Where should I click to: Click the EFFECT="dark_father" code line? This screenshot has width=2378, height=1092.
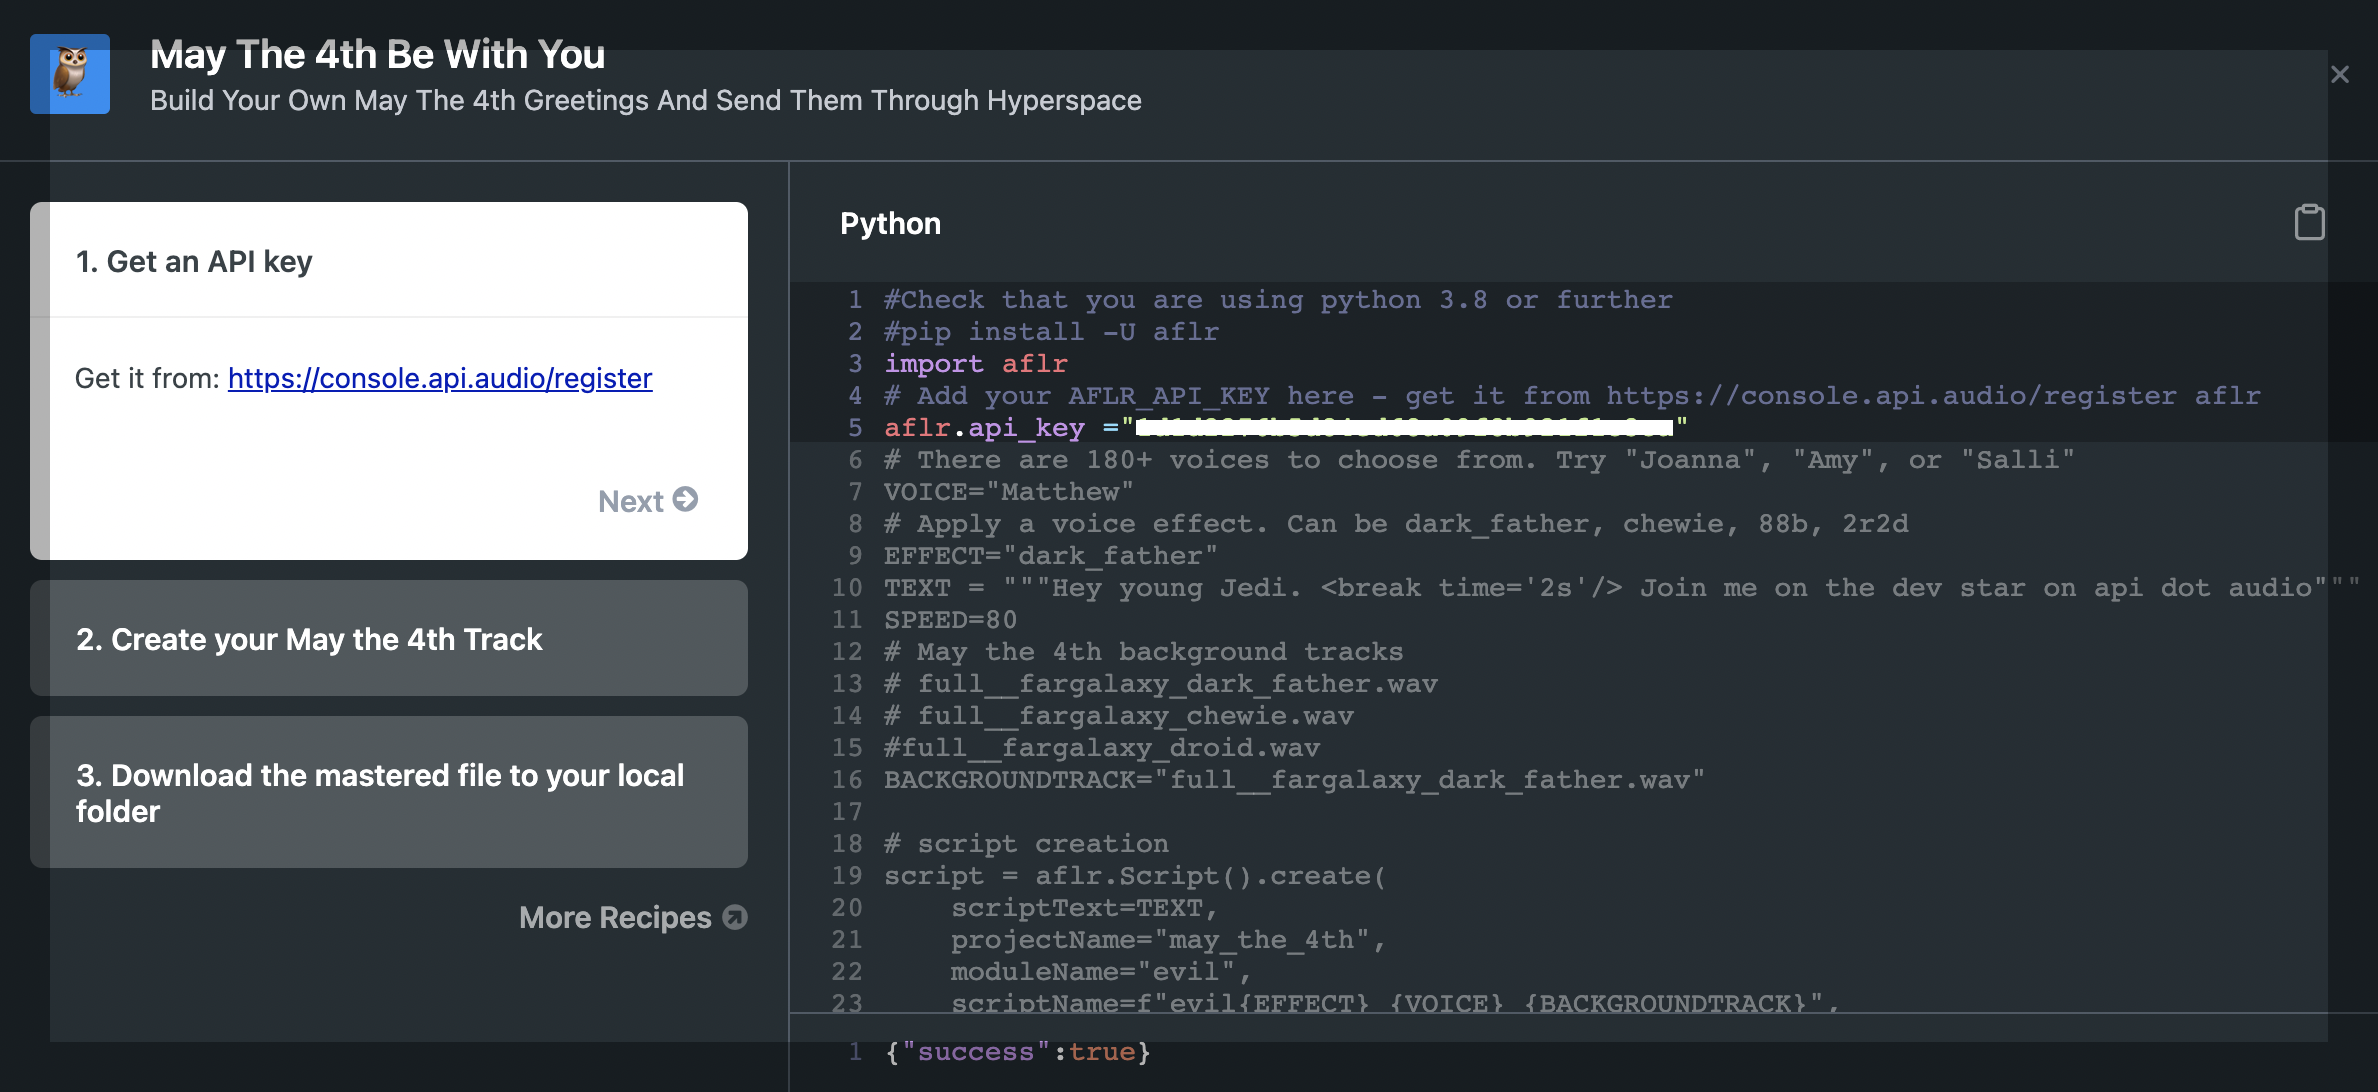pos(1050,555)
